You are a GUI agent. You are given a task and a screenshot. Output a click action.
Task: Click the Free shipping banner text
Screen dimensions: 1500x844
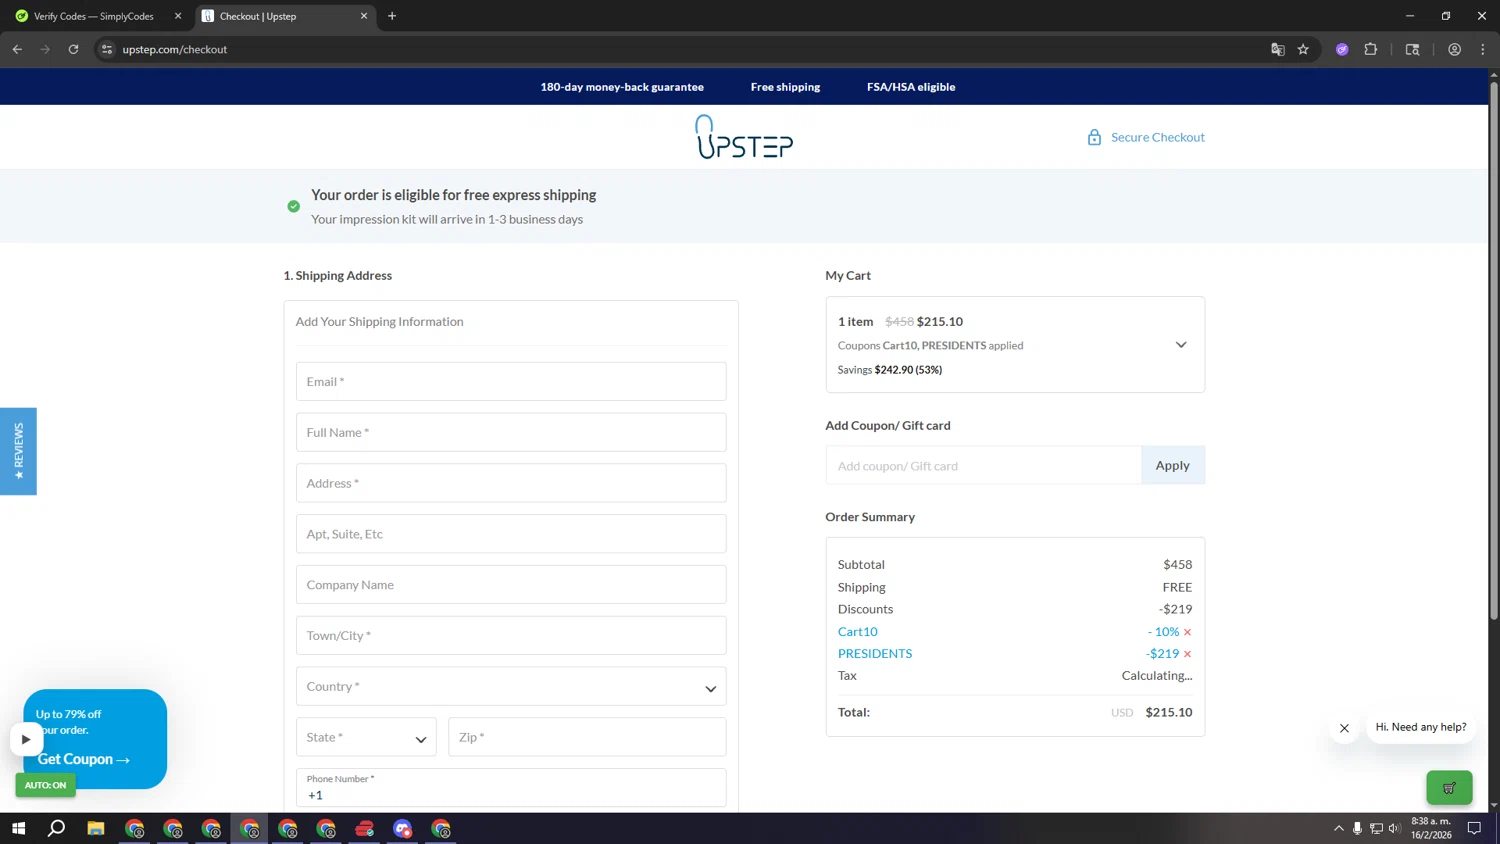click(785, 87)
